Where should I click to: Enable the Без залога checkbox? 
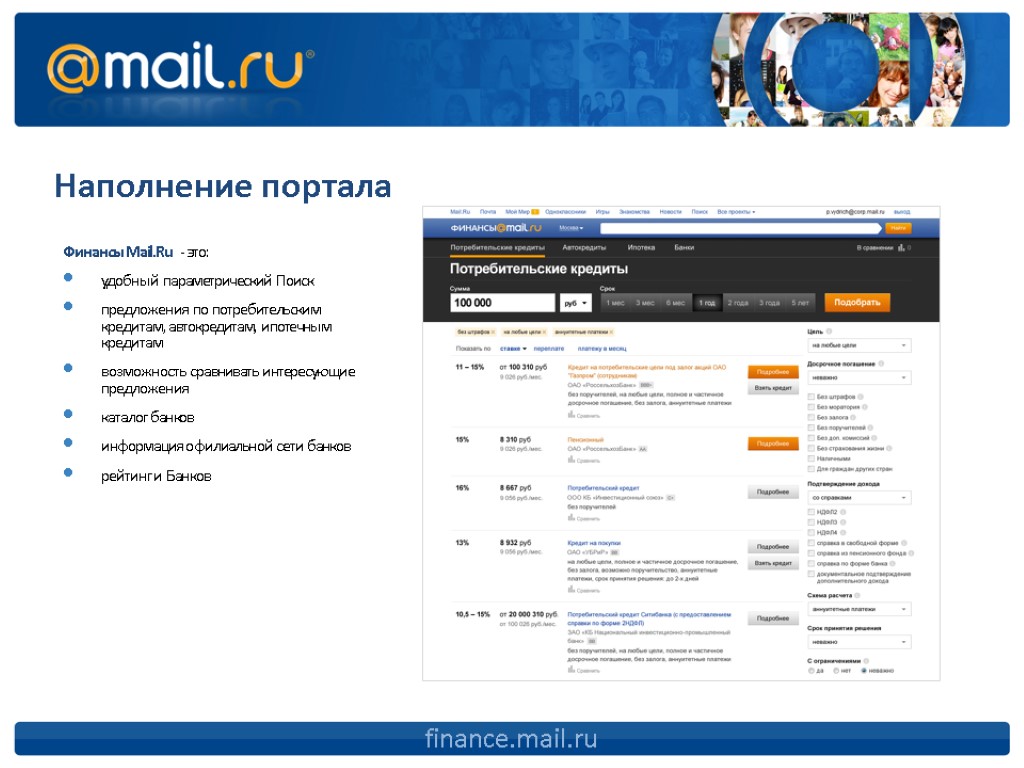[812, 417]
